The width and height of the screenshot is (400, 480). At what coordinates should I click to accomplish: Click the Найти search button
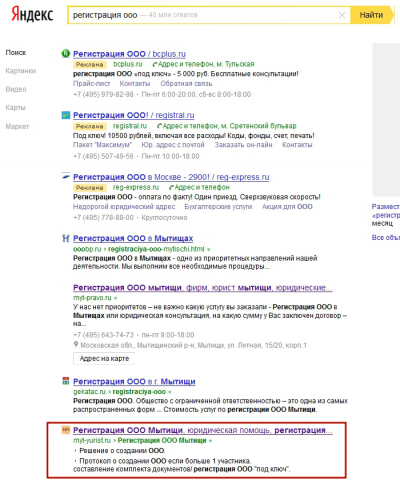tap(372, 15)
